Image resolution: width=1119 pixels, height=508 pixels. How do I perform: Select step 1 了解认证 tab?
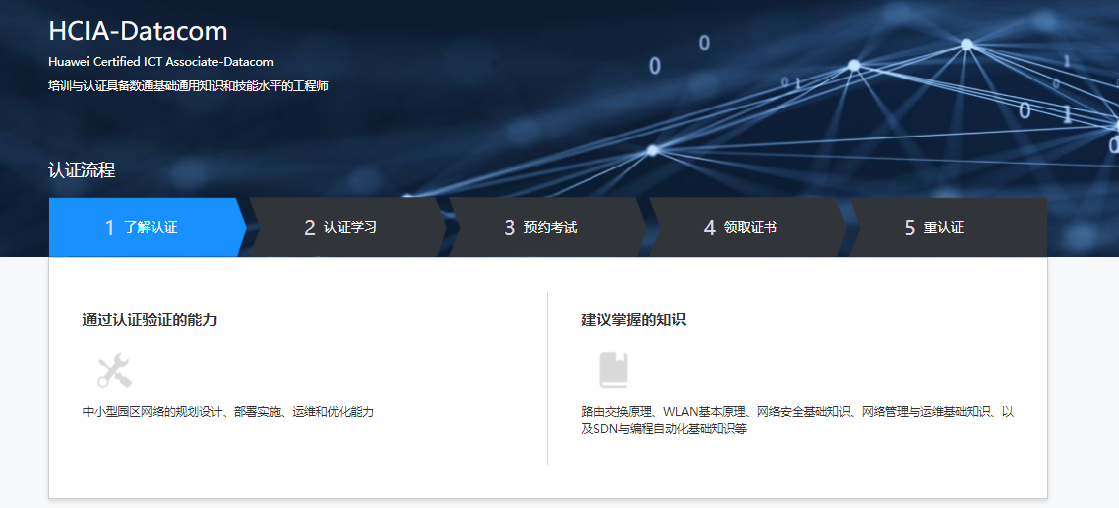point(147,228)
